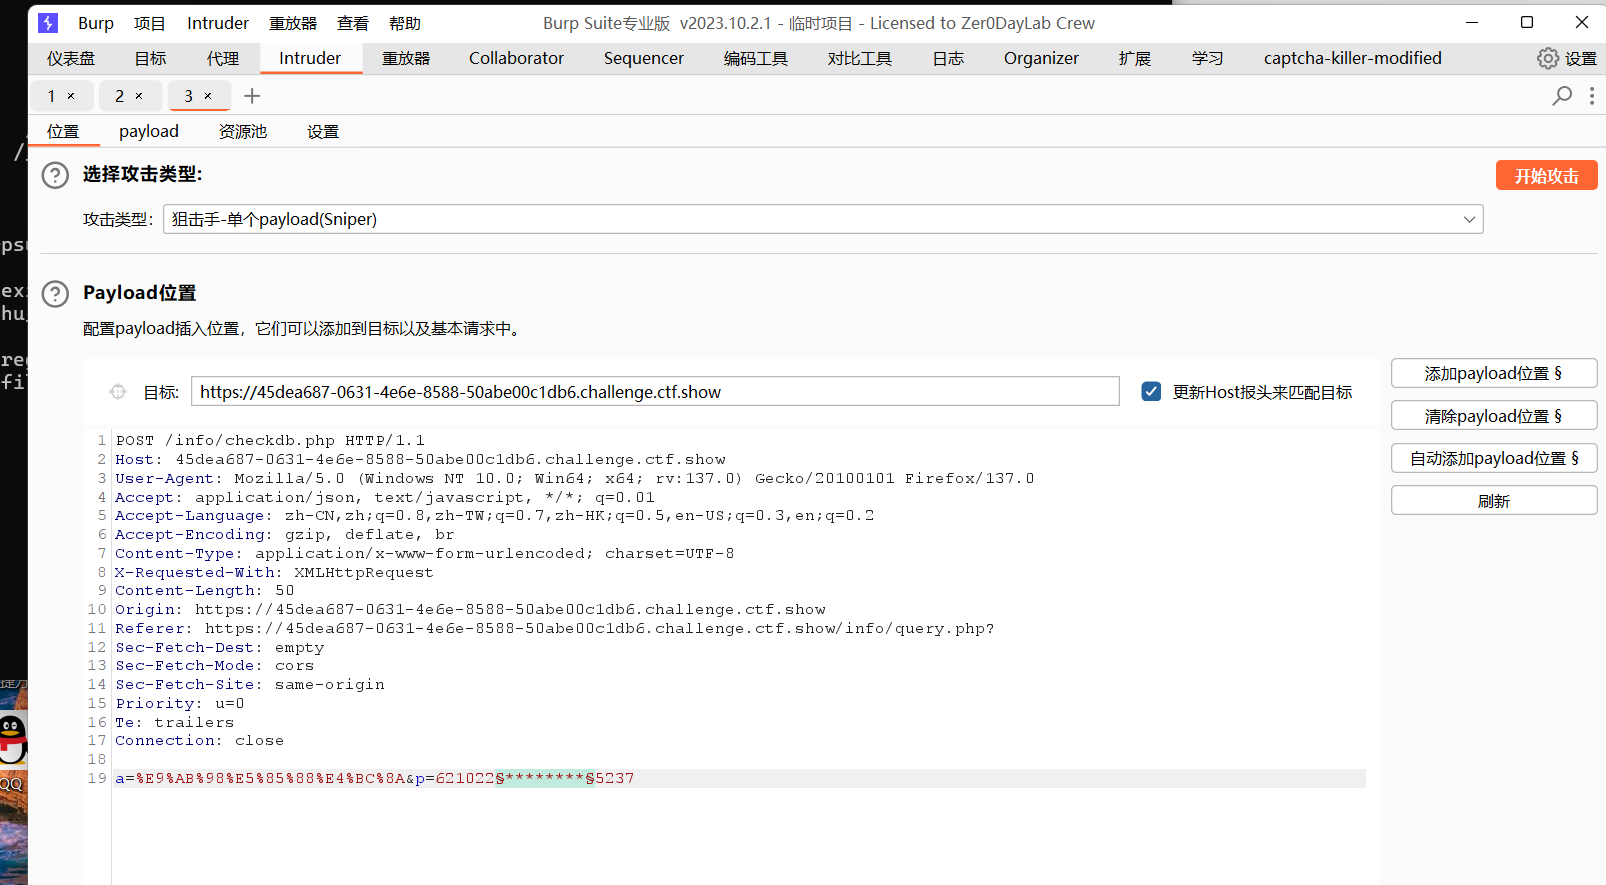The width and height of the screenshot is (1606, 885).
Task: Switch to the 对比工具 tab
Action: (860, 58)
